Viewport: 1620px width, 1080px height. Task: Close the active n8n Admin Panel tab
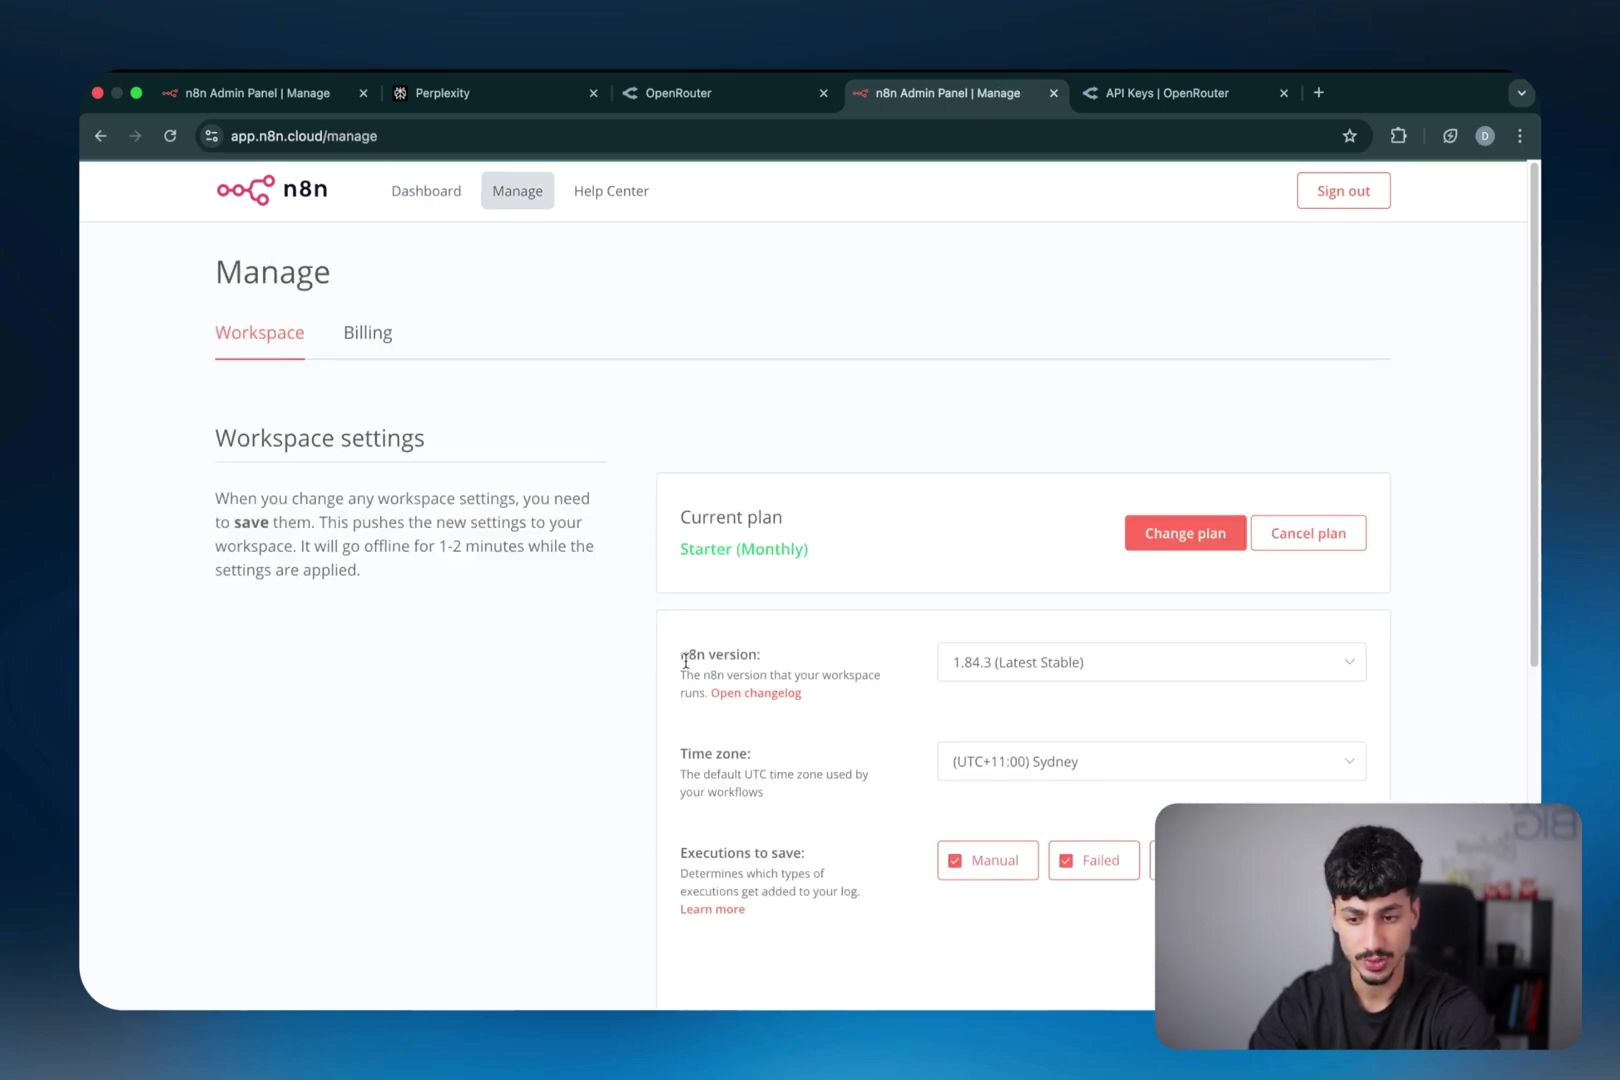pyautogui.click(x=1053, y=93)
